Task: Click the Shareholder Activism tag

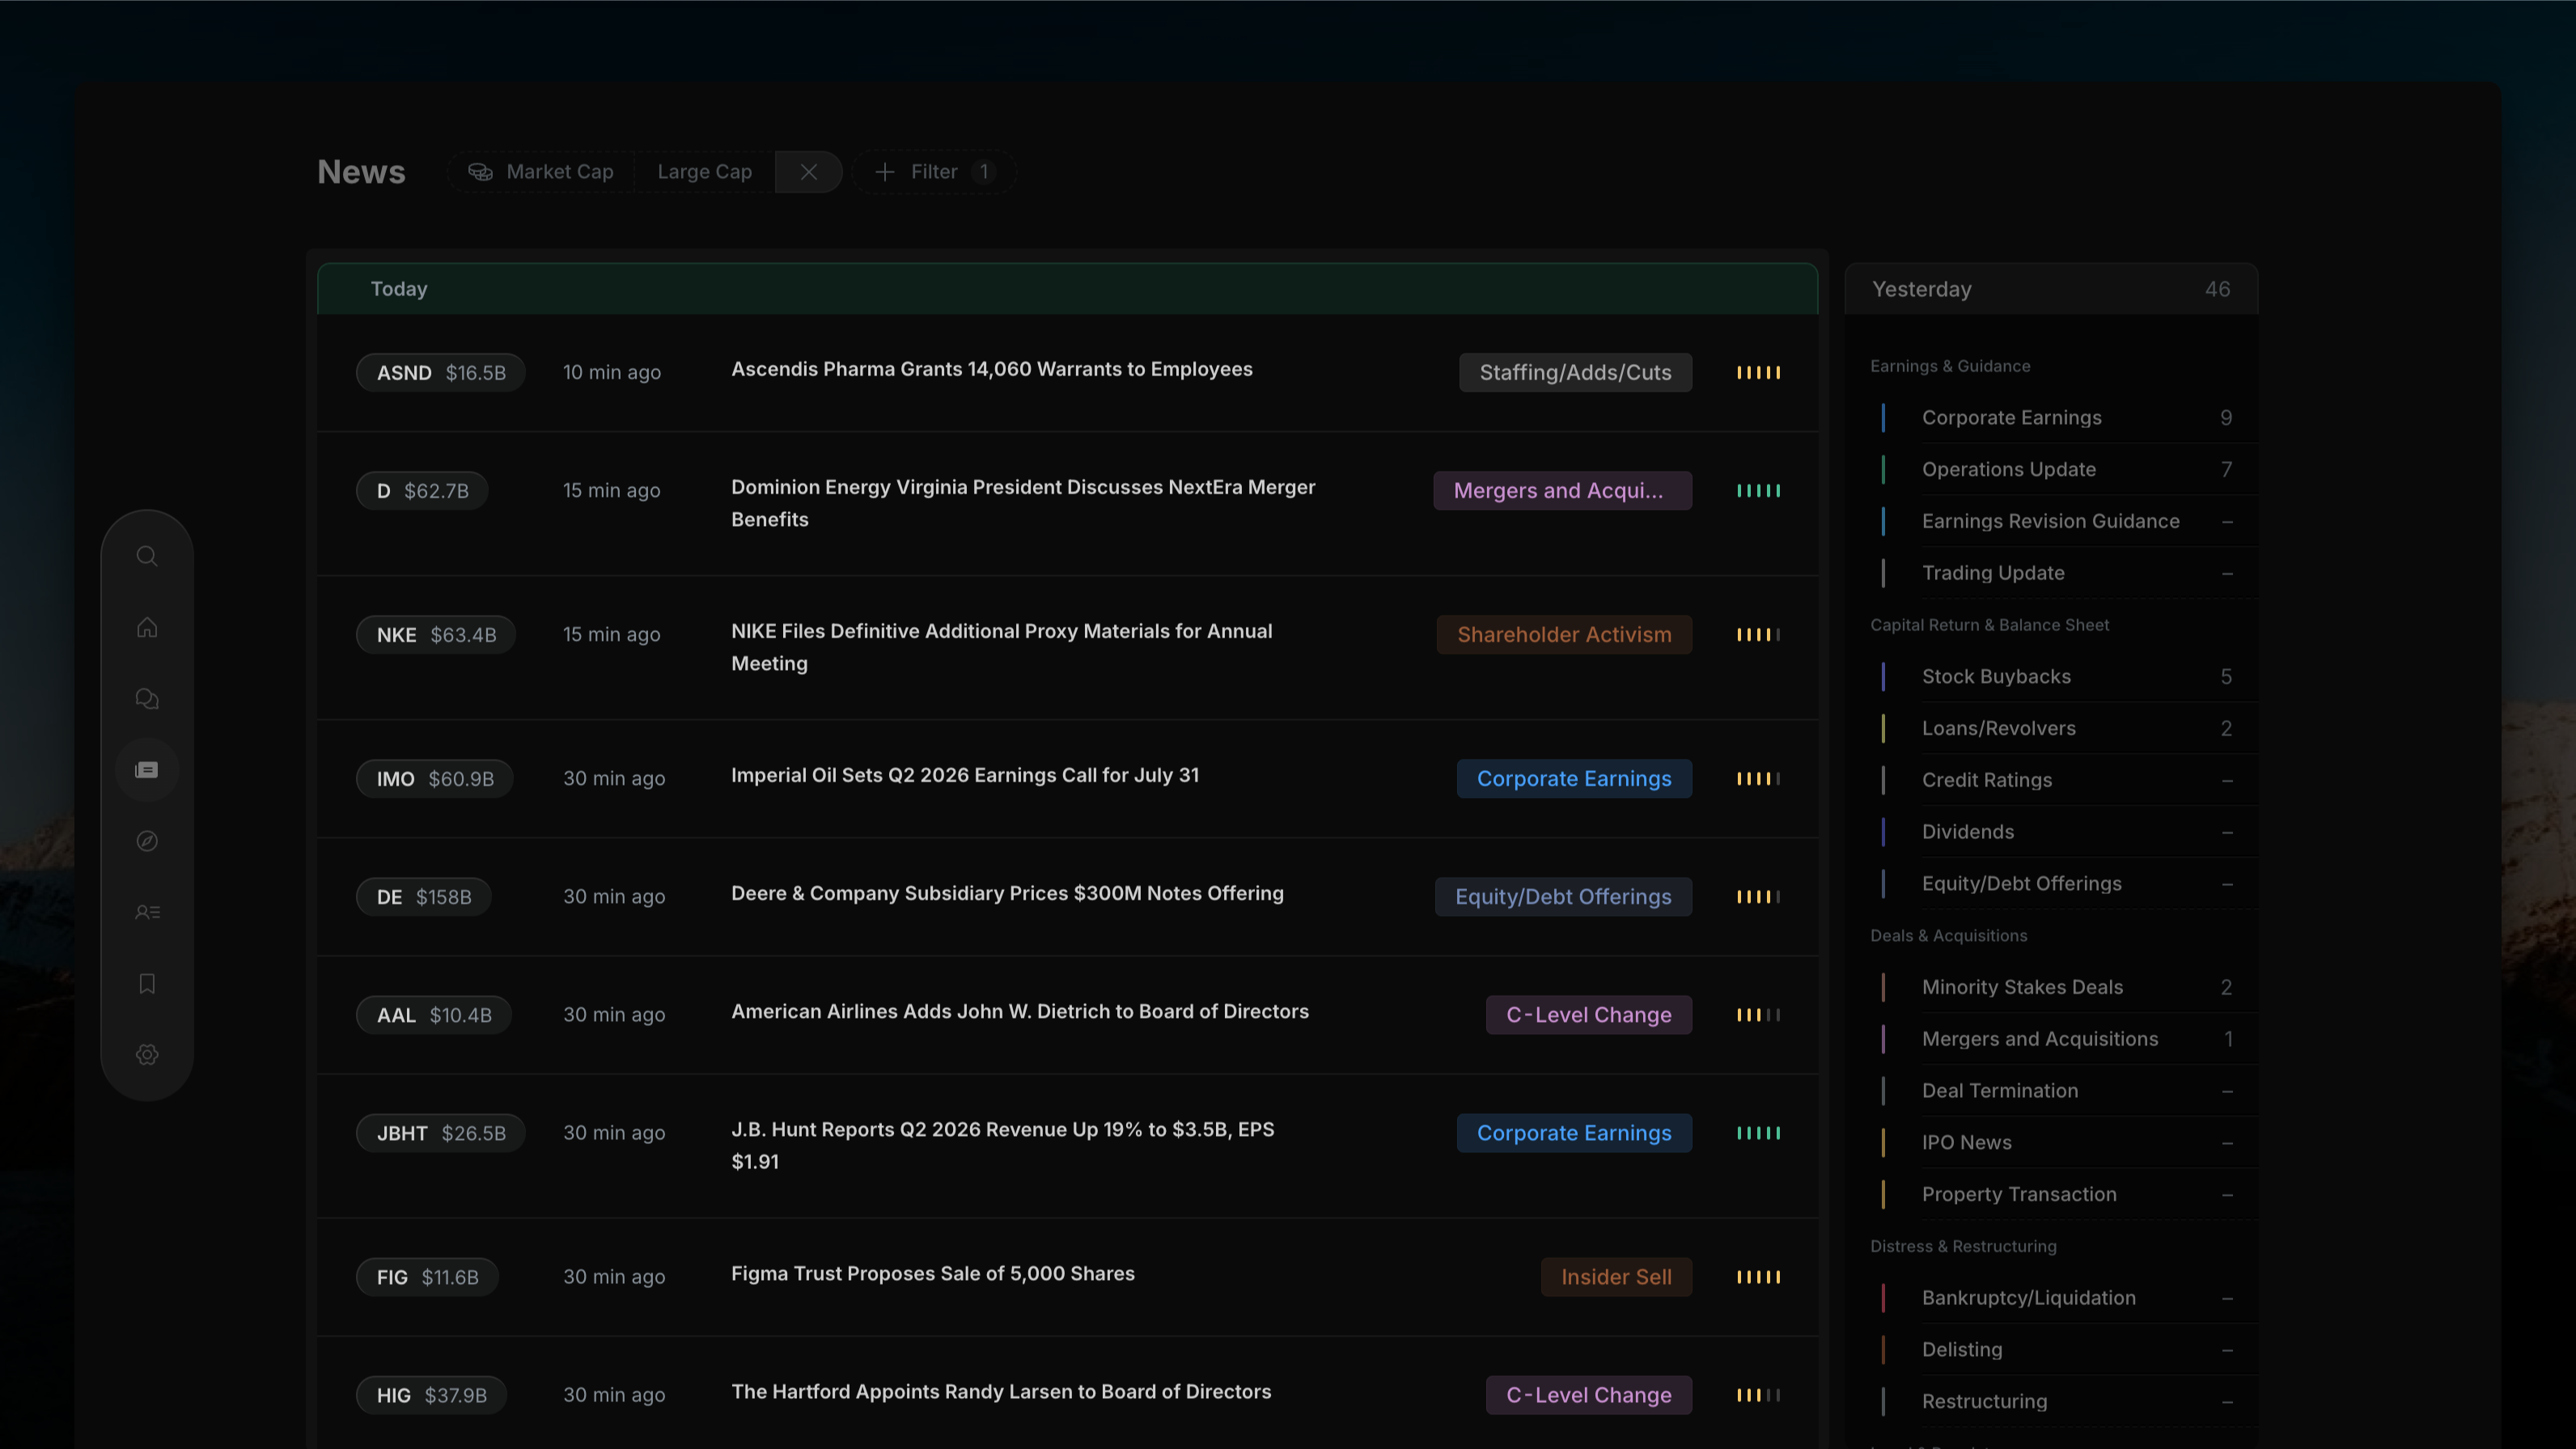Action: click(x=1564, y=635)
